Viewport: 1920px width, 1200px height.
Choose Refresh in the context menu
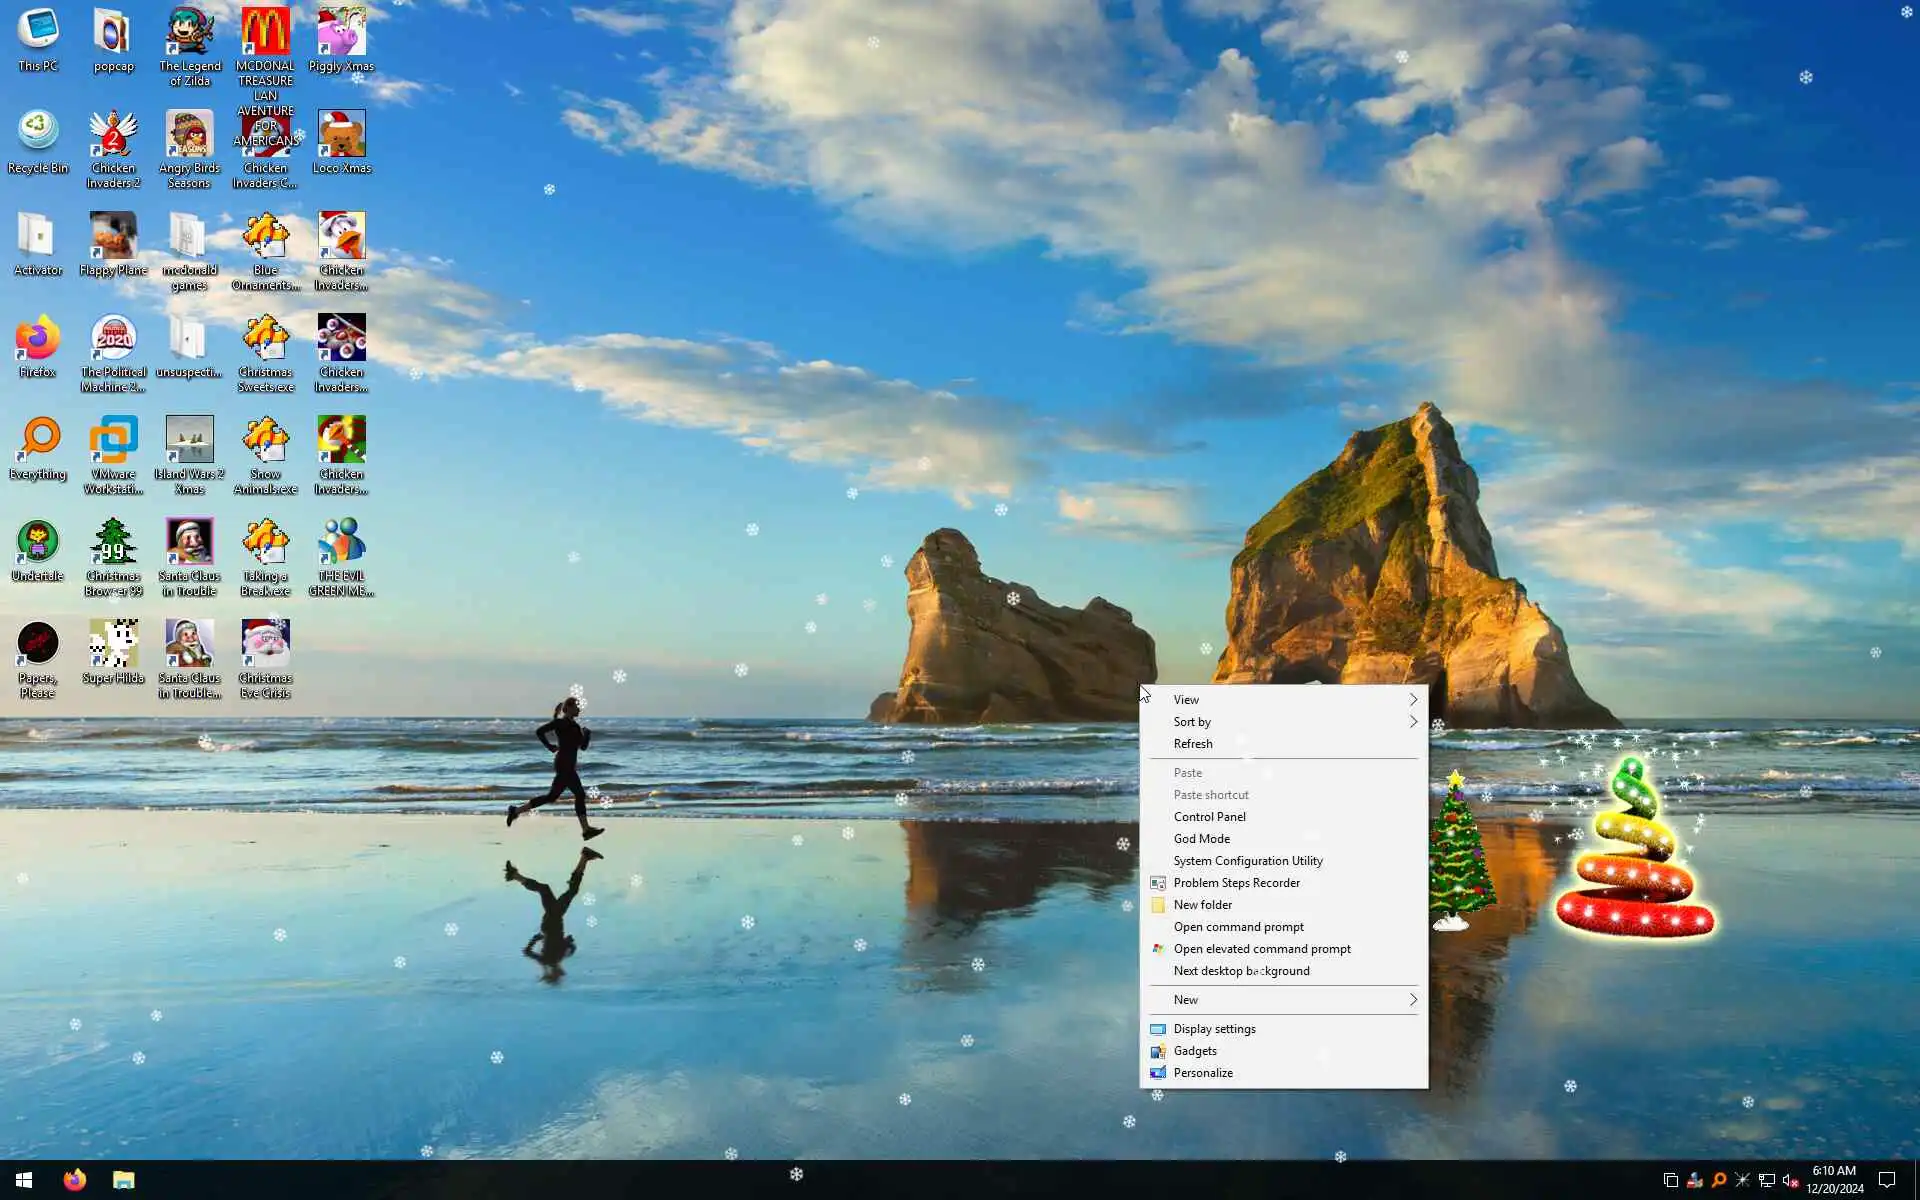click(x=1193, y=744)
